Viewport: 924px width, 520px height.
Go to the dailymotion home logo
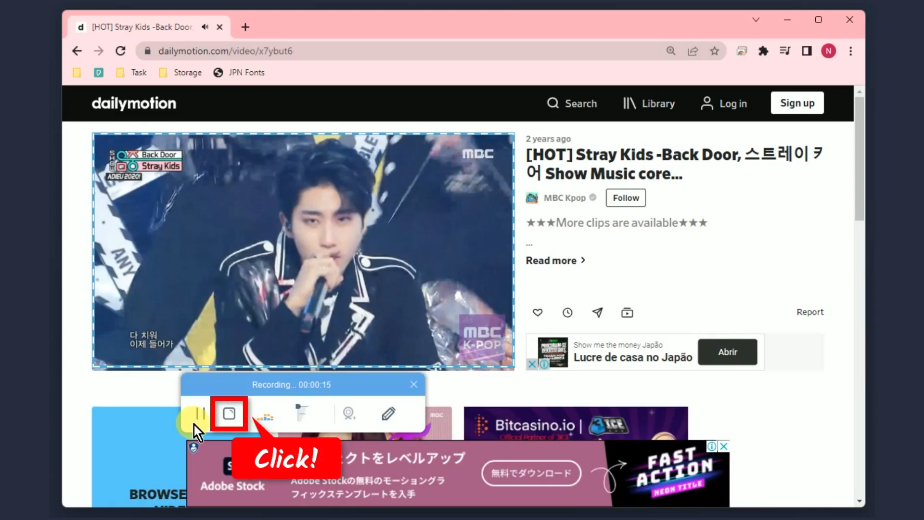(x=134, y=103)
